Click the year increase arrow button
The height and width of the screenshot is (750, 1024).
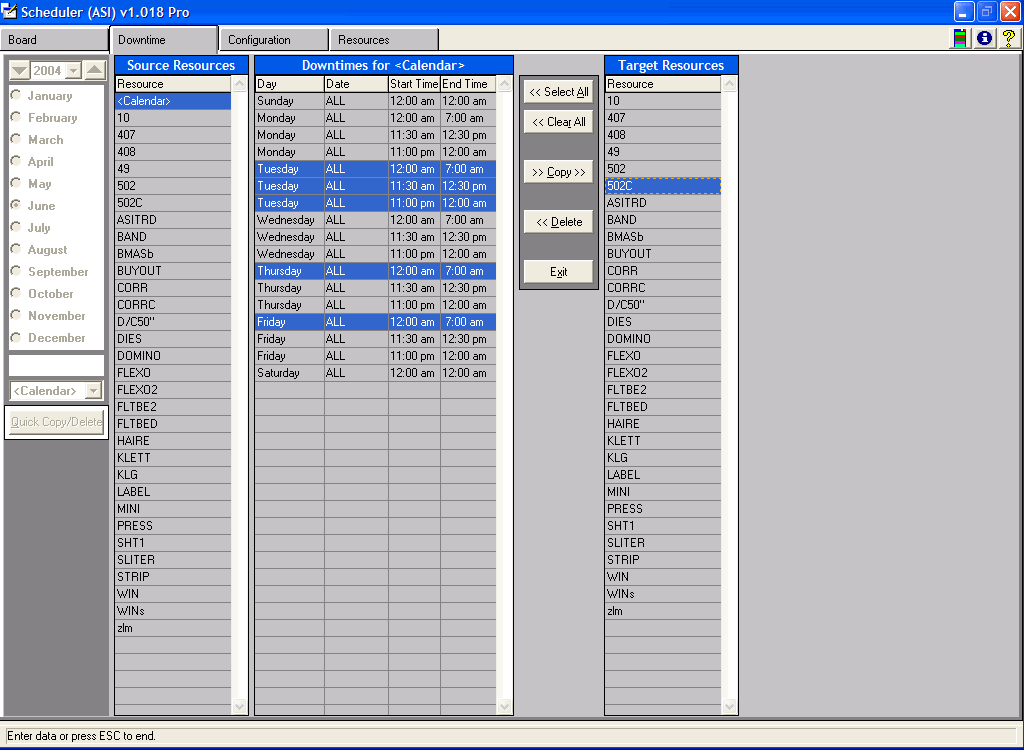[x=94, y=70]
